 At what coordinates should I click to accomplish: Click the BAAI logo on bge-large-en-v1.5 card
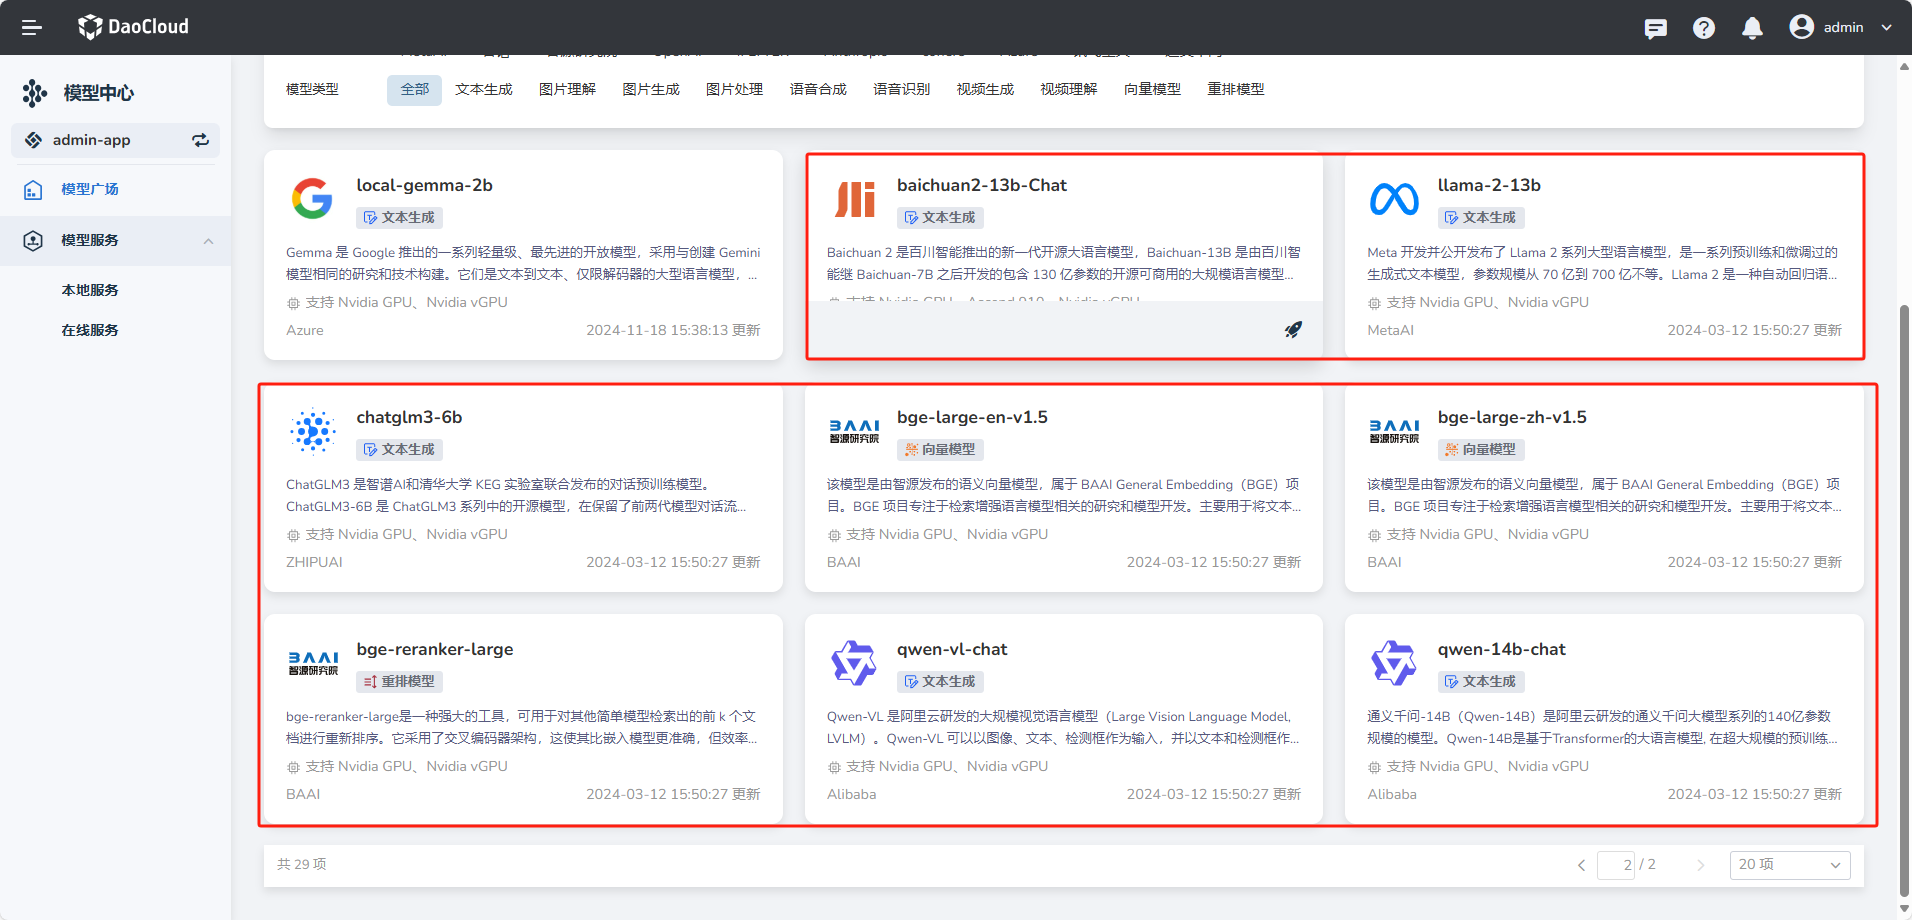point(854,431)
